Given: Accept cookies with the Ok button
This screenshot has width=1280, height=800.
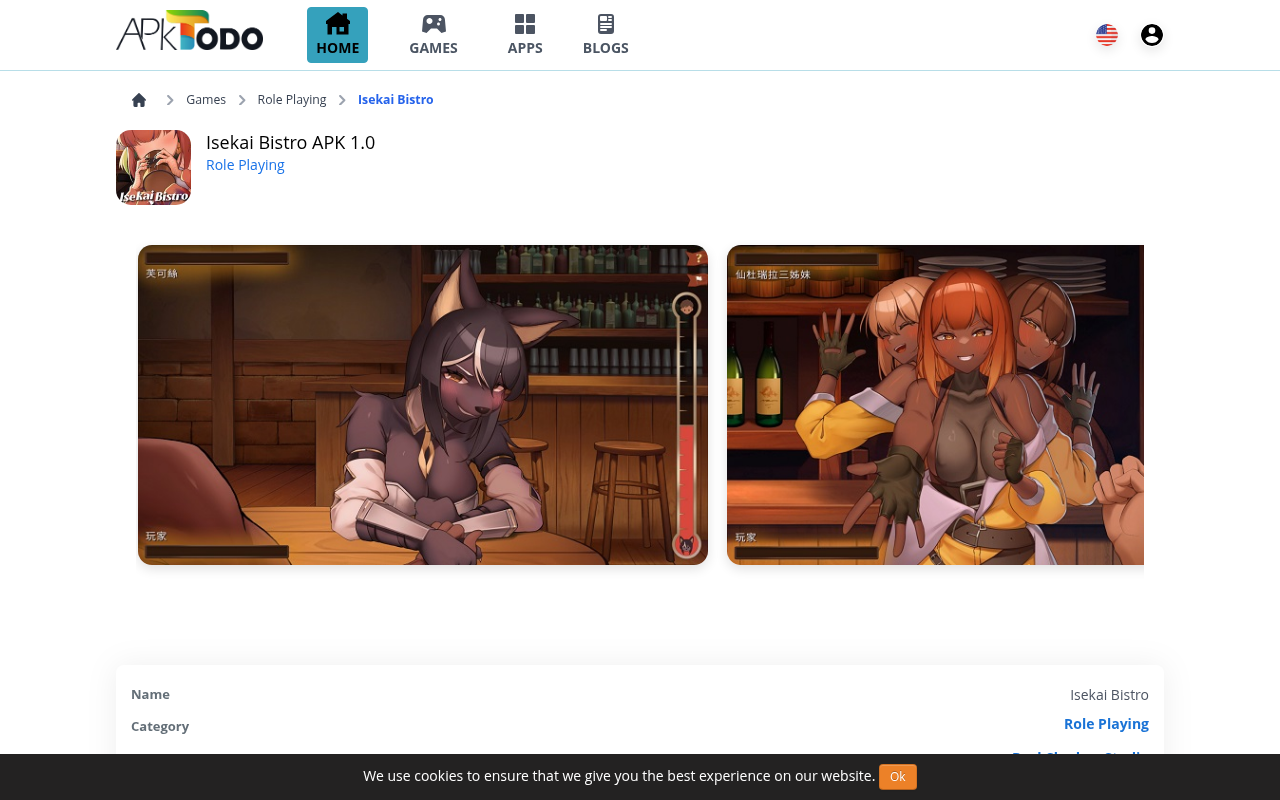Looking at the screenshot, I should (898, 777).
